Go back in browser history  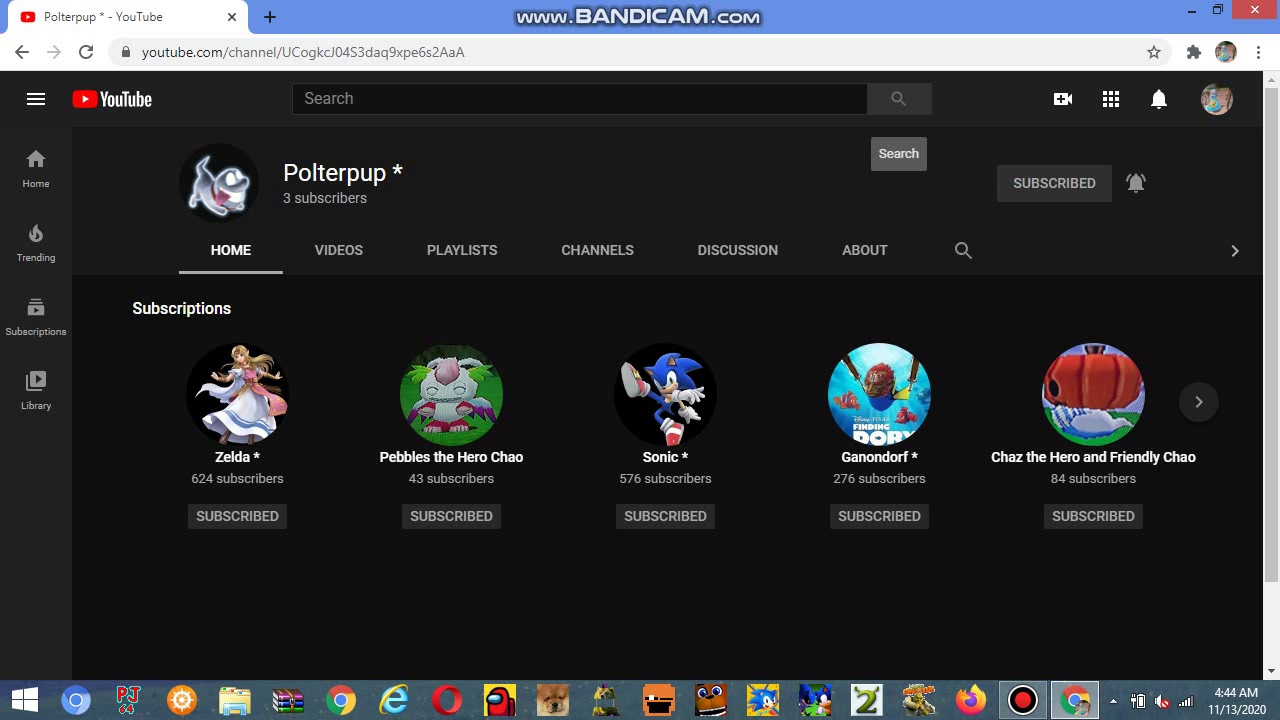(x=22, y=52)
